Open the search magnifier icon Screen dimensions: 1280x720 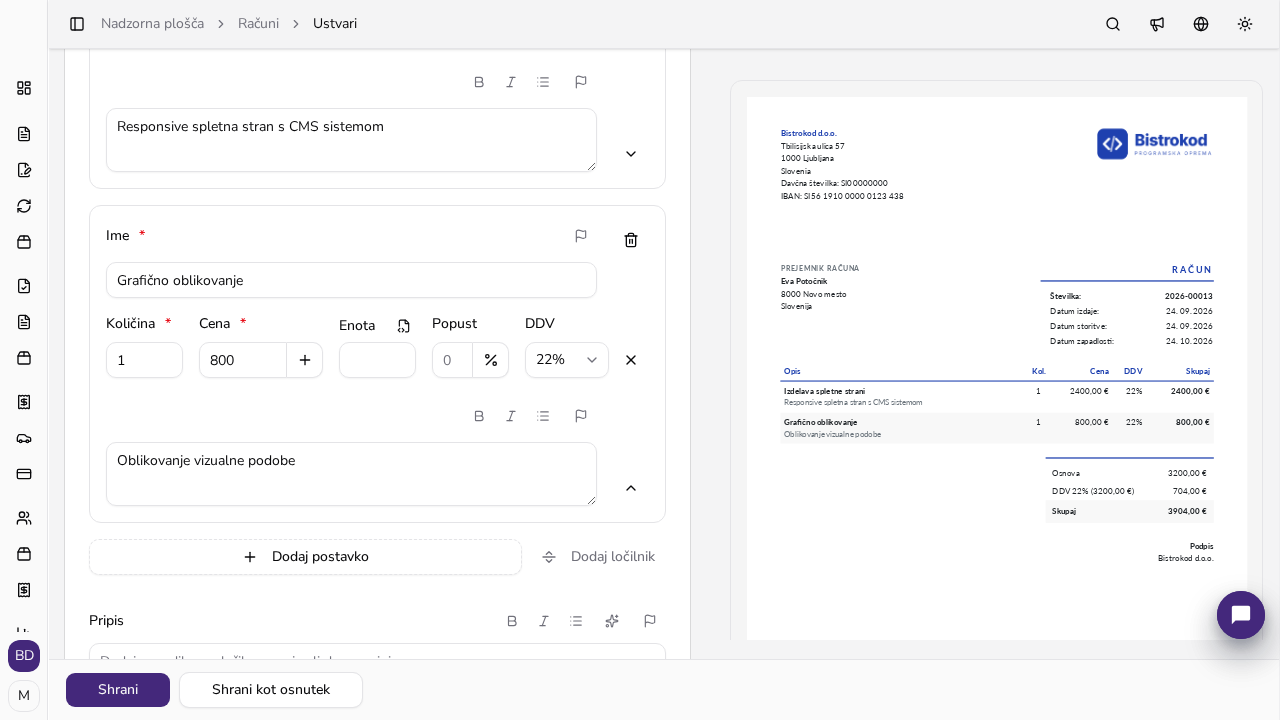(1113, 24)
